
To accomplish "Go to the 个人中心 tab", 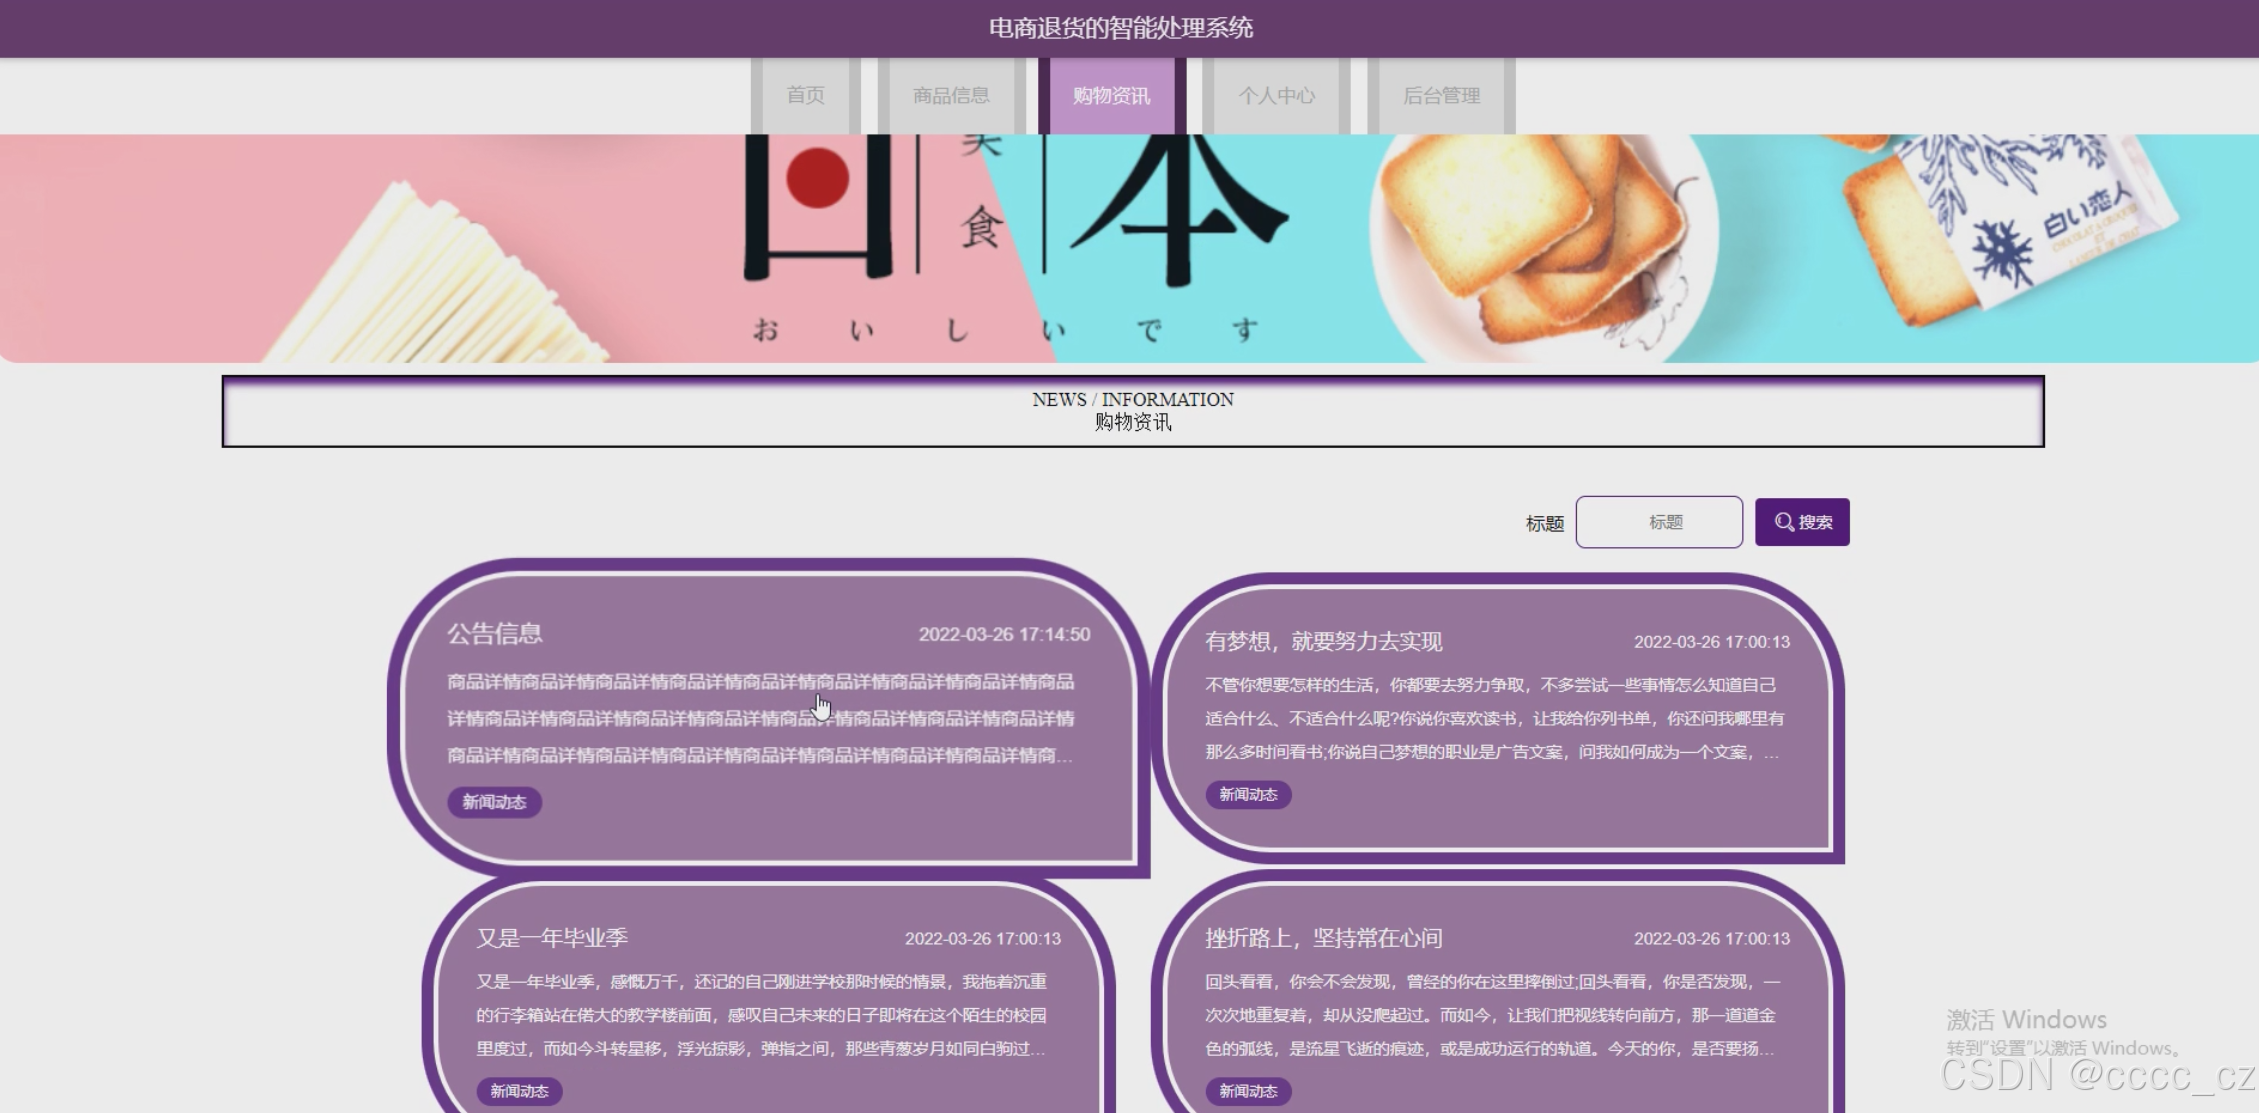I will click(x=1276, y=96).
